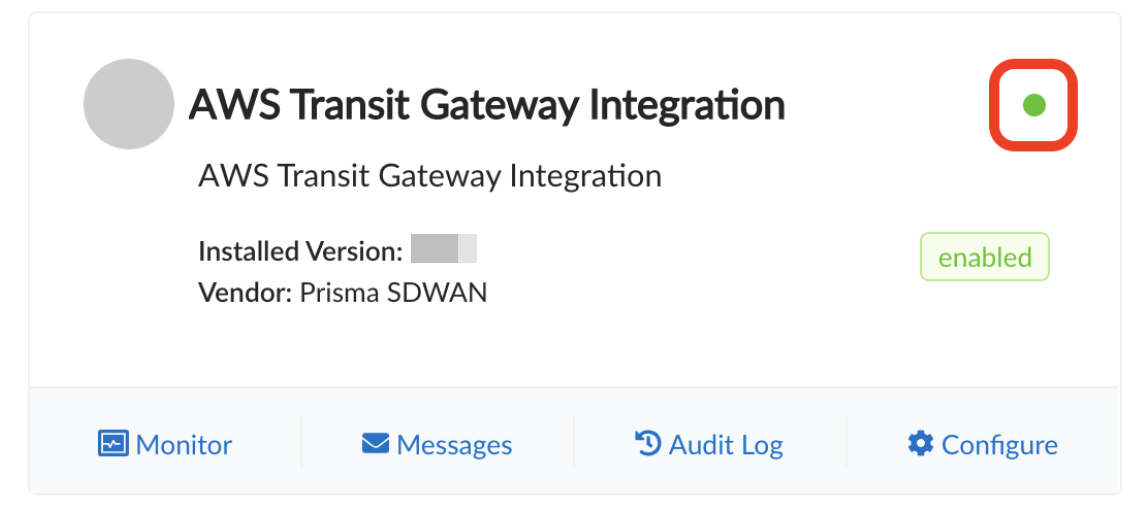Screen dimensions: 1137x514
Task: Click the Installed Version label
Action: [x=300, y=250]
